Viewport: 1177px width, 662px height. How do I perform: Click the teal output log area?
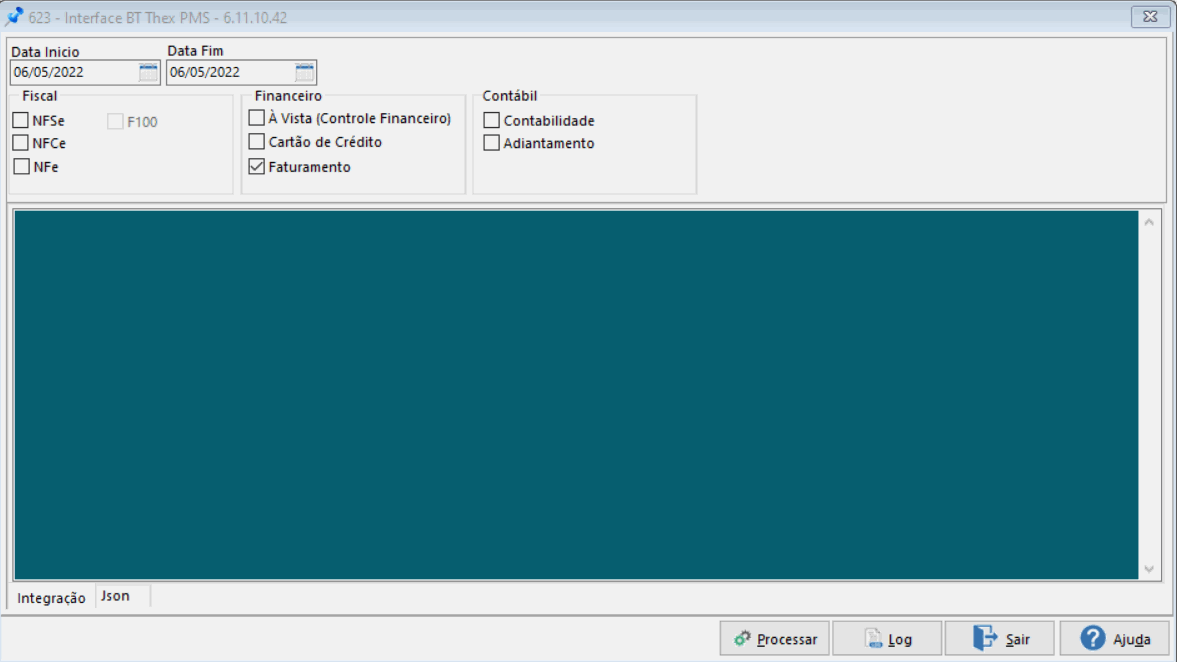576,395
